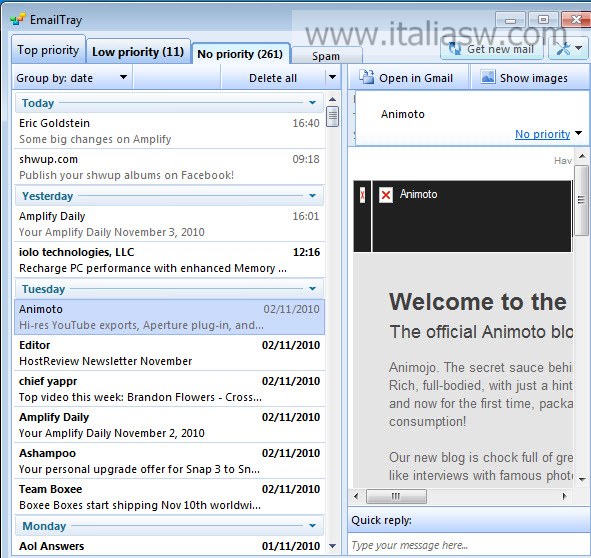Select the No priority (261) tab

240,54
